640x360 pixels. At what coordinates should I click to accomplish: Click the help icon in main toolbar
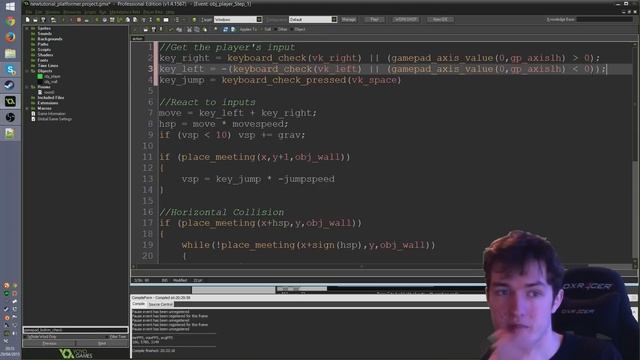coord(194,20)
